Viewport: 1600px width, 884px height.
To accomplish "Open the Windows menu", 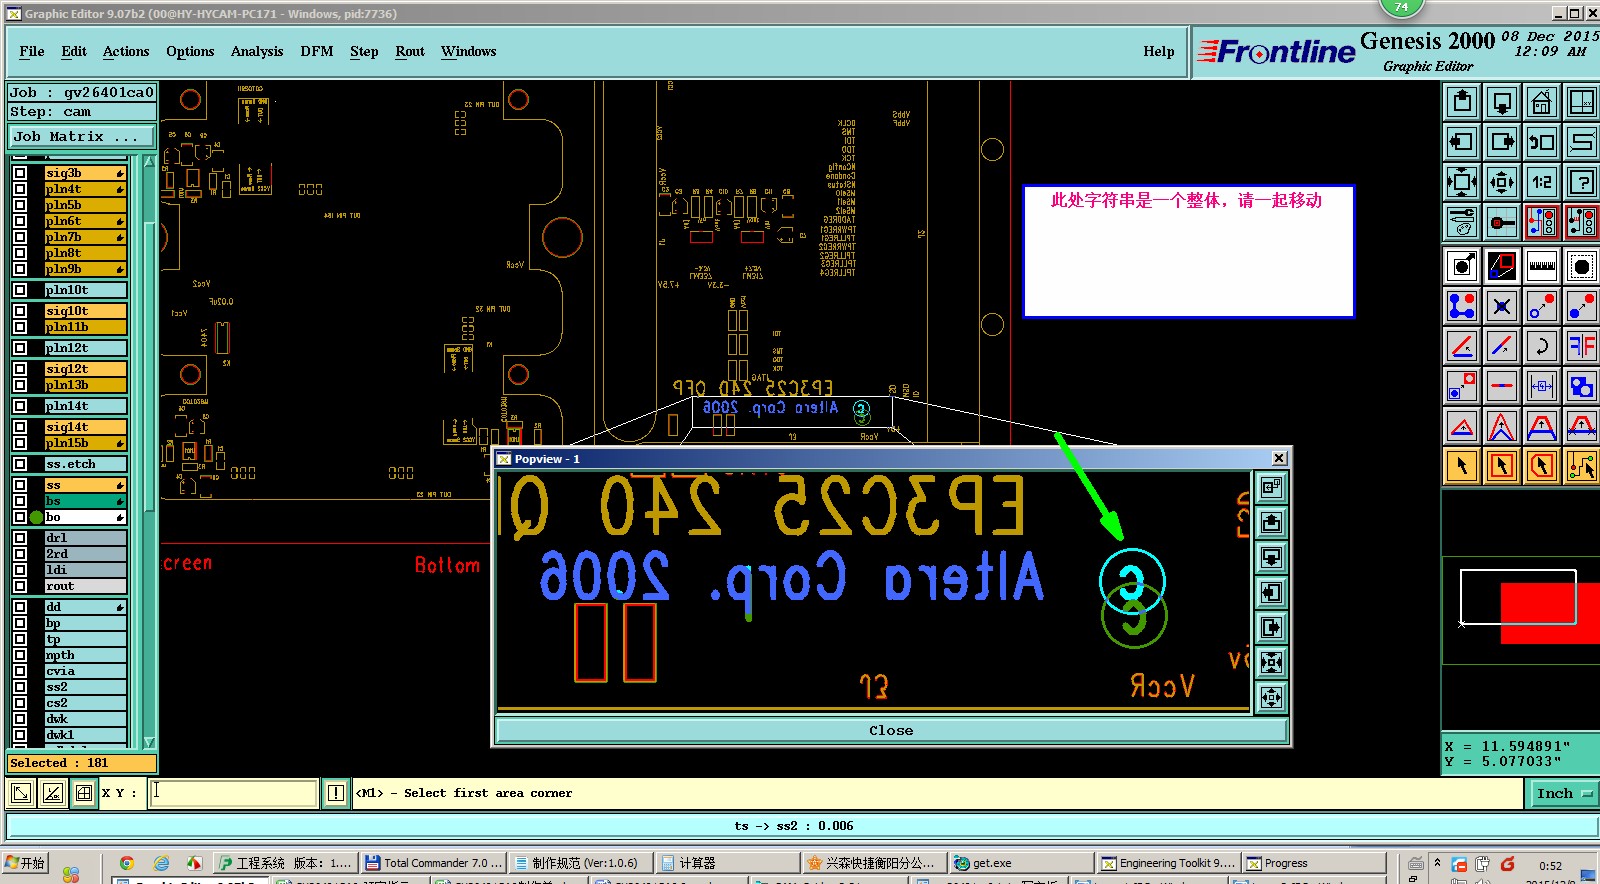I will coord(468,51).
